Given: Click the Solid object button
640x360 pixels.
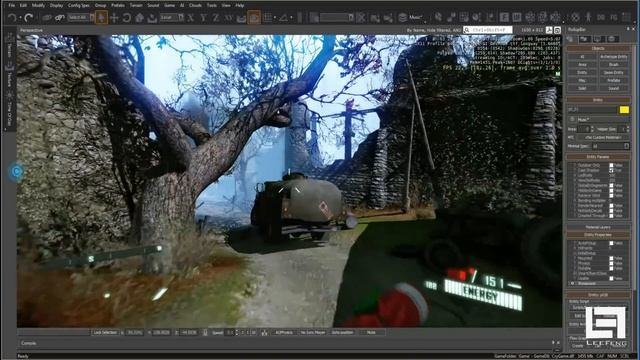Looking at the screenshot, I should [x=582, y=88].
